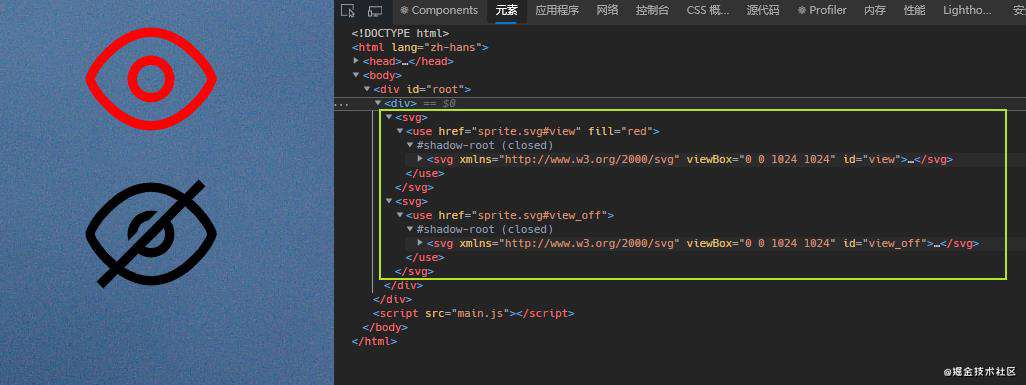The width and height of the screenshot is (1026, 385).
Task: Select the CSS 概... tab
Action: 708,10
